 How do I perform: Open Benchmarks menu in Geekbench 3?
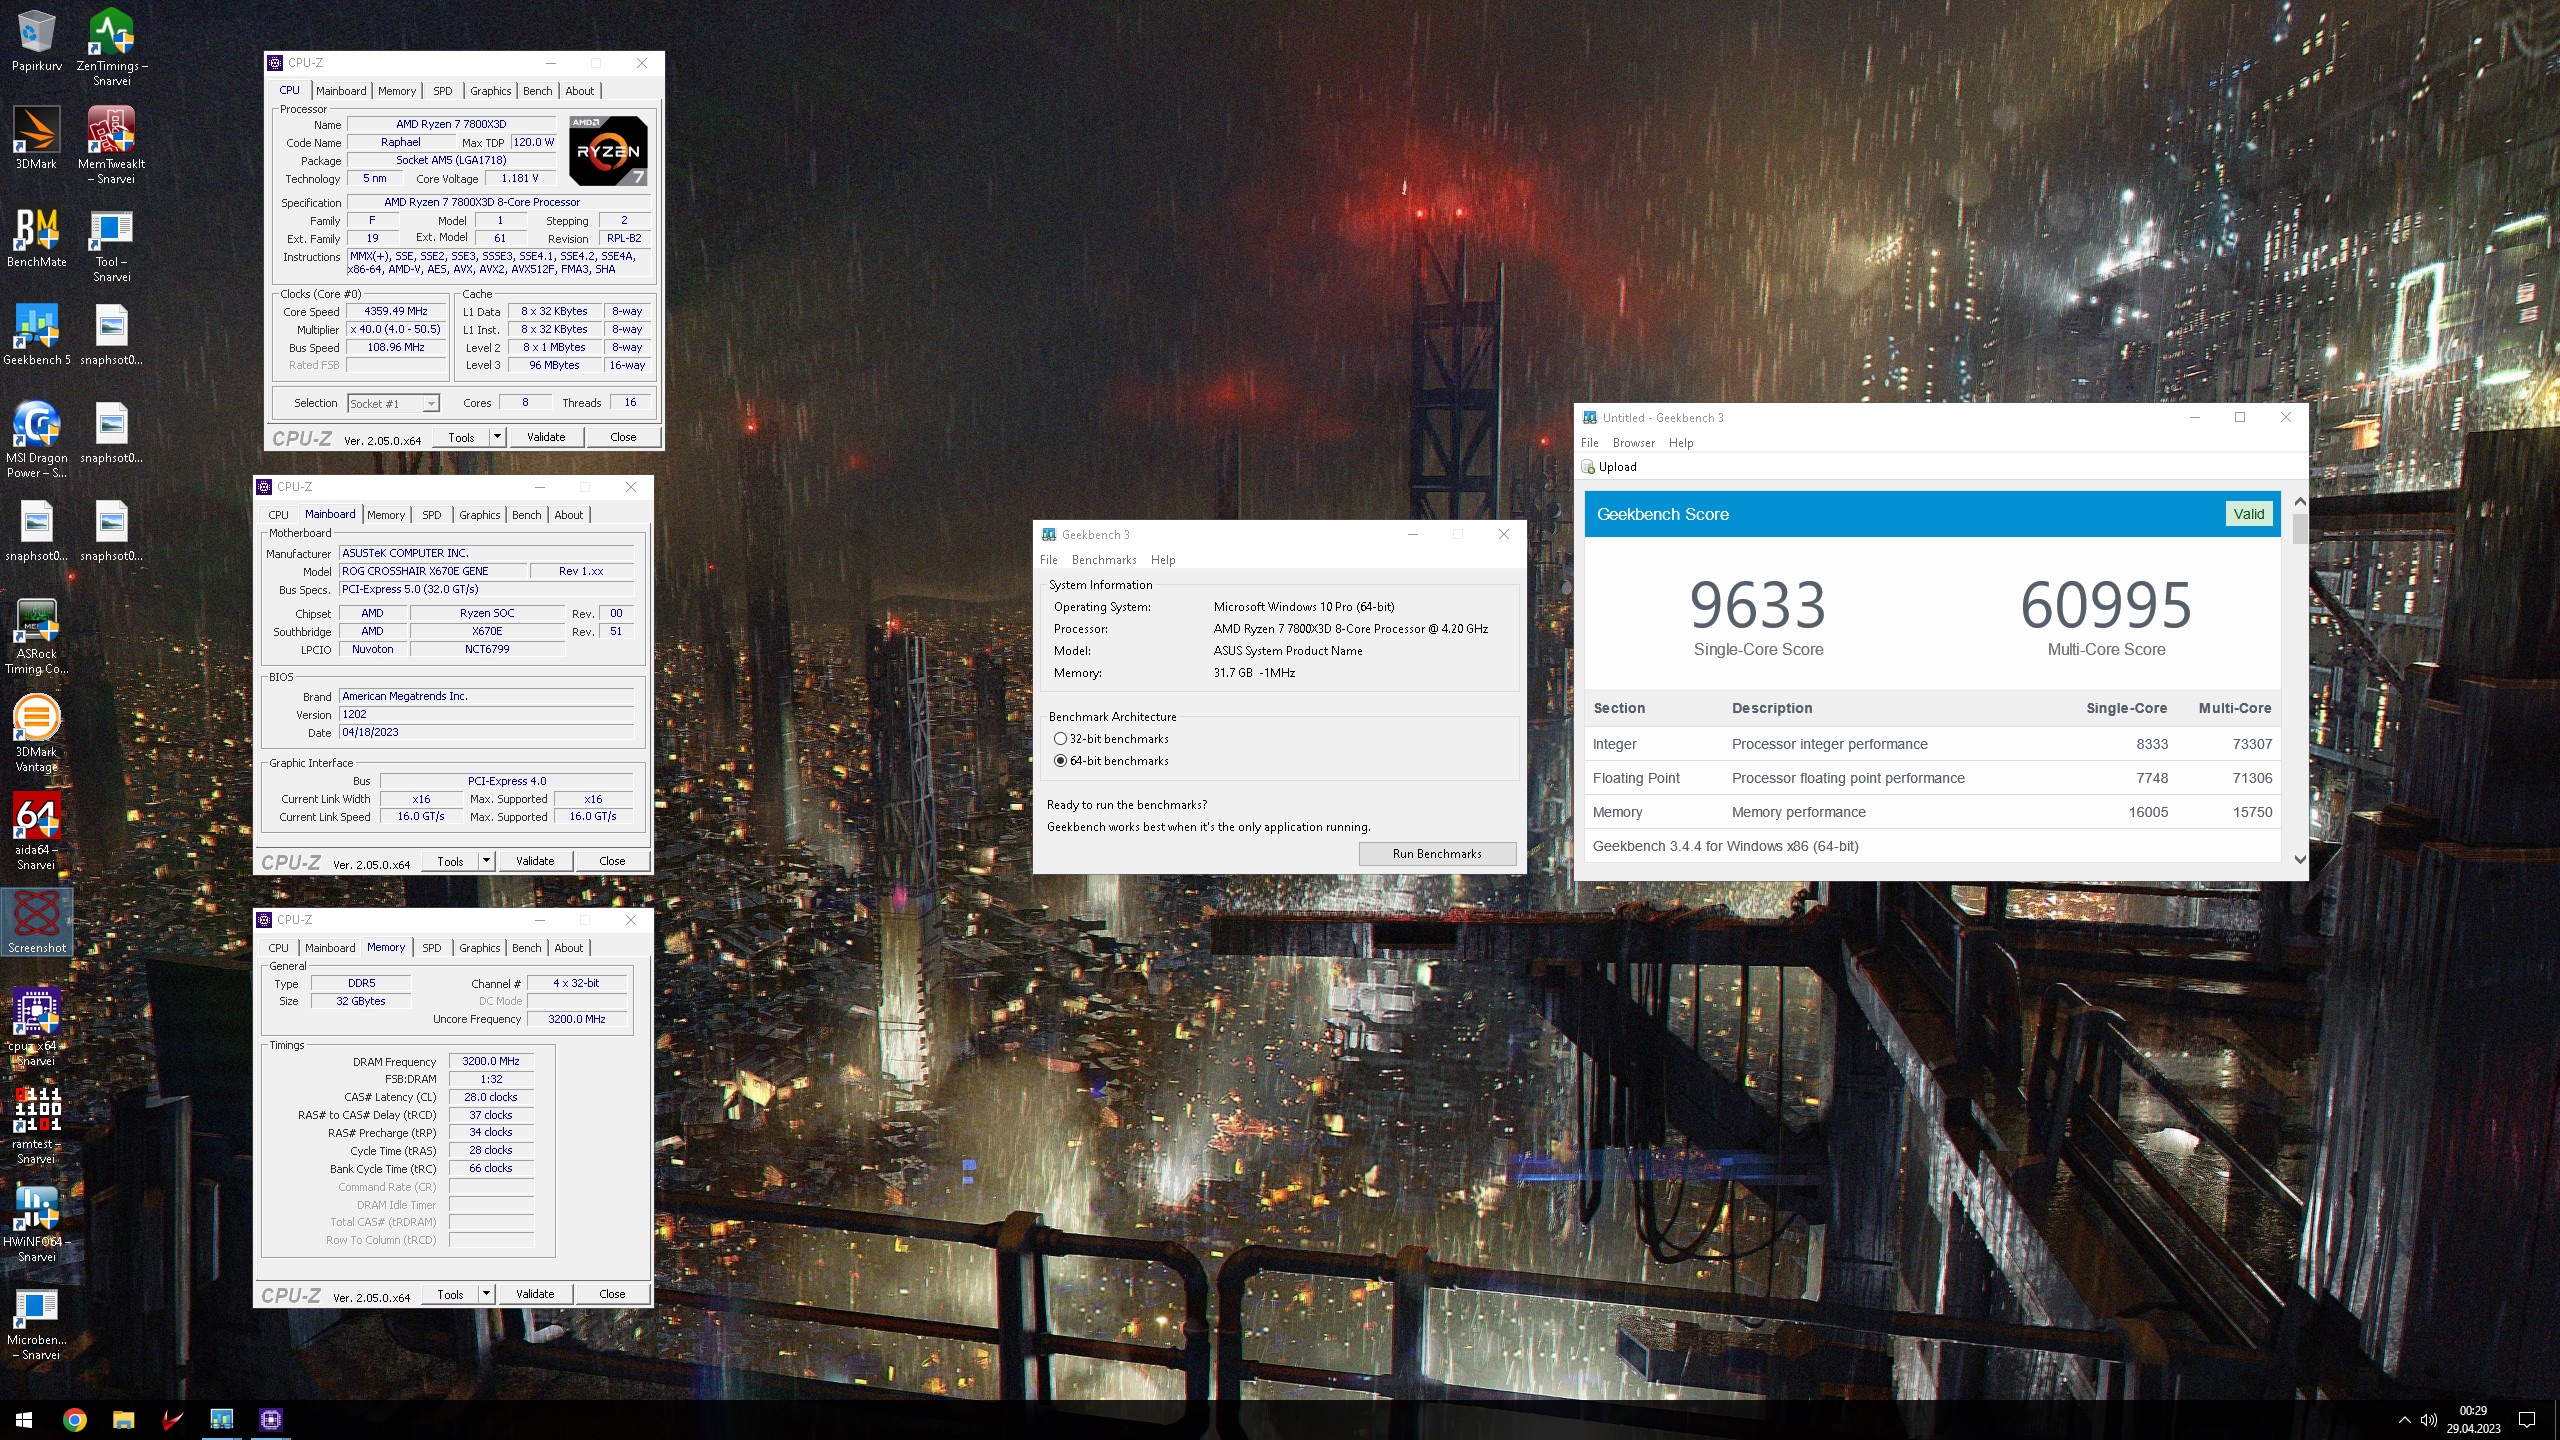point(1104,560)
